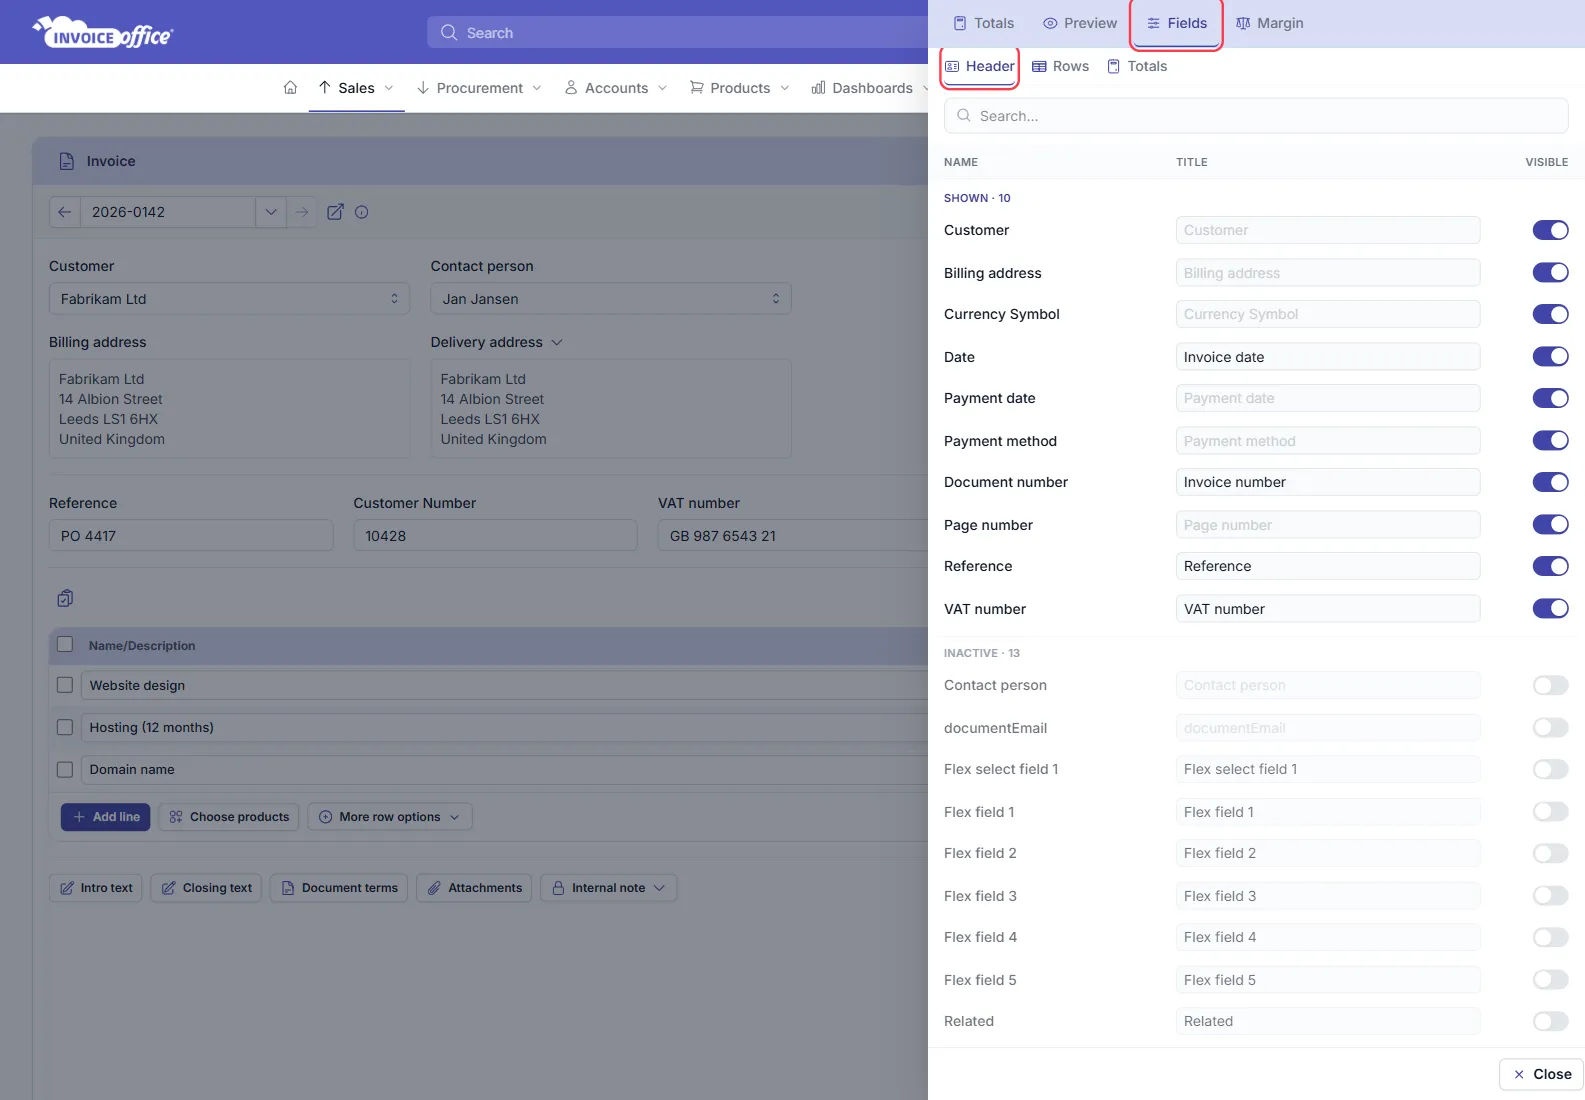Check the Website design row checkbox
The height and width of the screenshot is (1100, 1585).
[x=65, y=685]
